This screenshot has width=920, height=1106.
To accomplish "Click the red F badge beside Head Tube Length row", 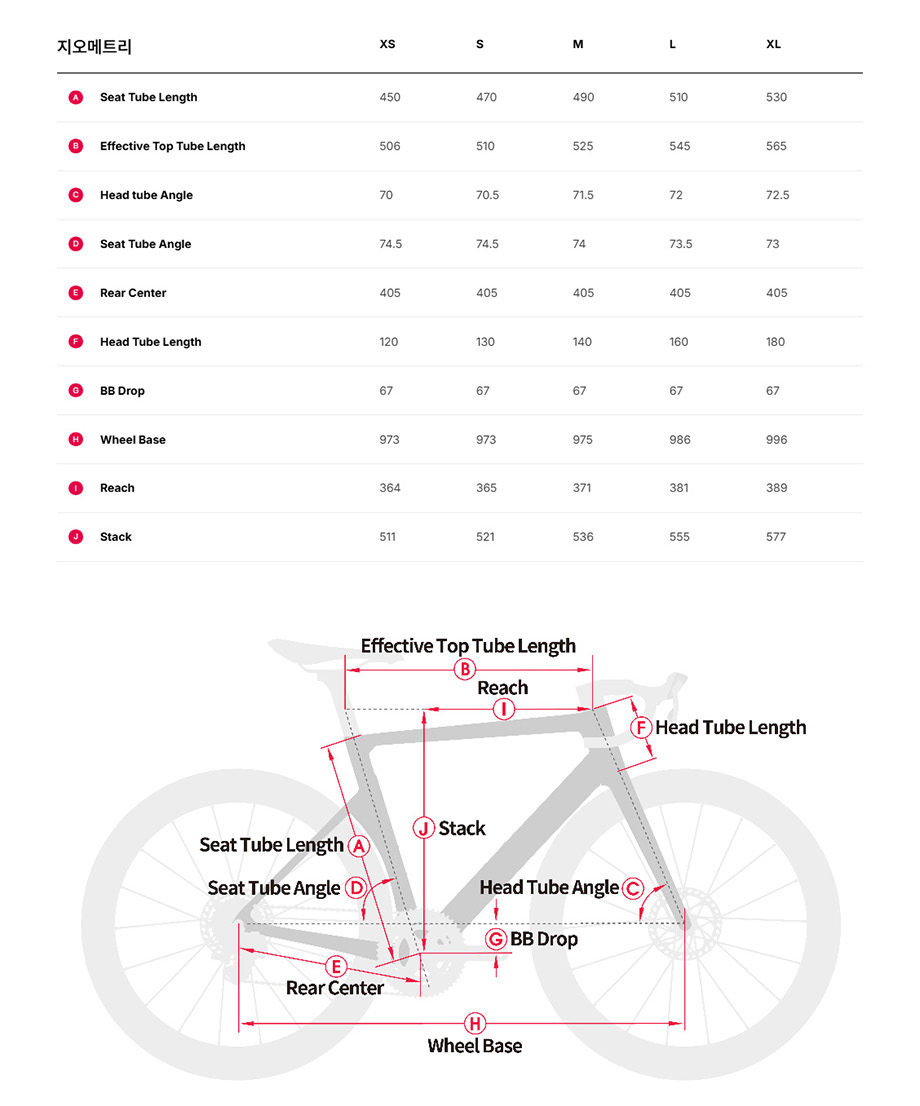I will (x=75, y=342).
